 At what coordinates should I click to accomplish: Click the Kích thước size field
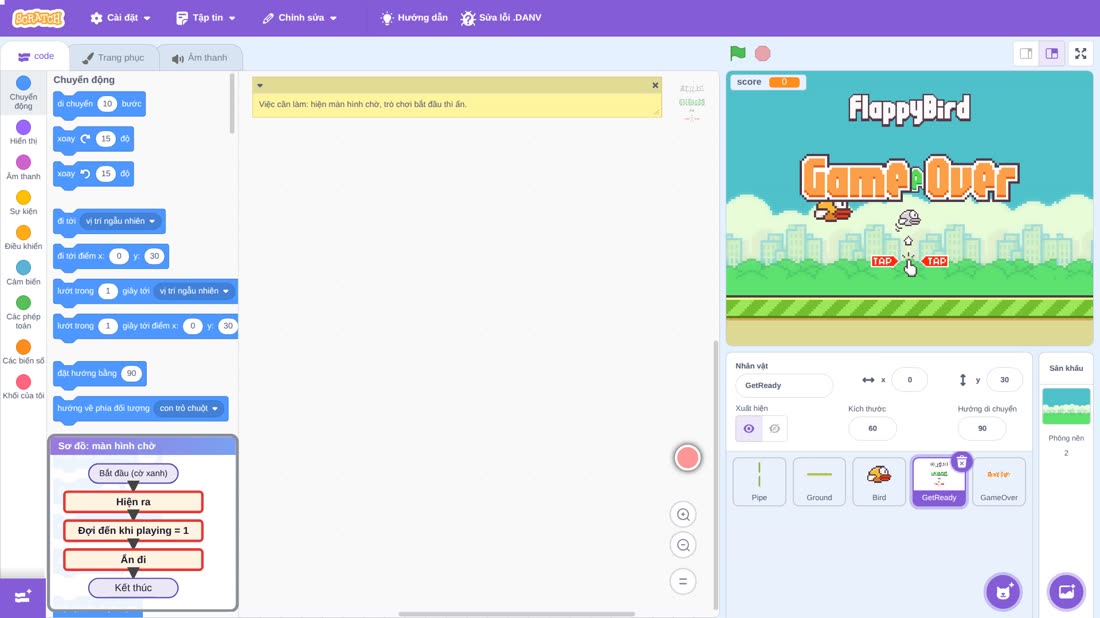(x=872, y=429)
